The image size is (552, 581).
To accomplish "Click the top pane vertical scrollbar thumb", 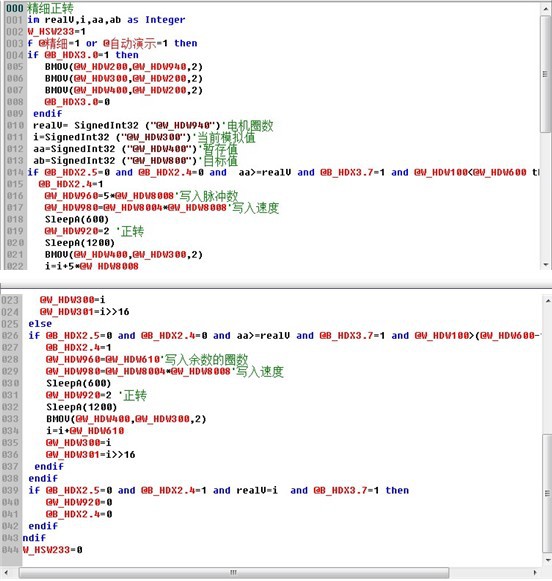I will click(x=546, y=74).
